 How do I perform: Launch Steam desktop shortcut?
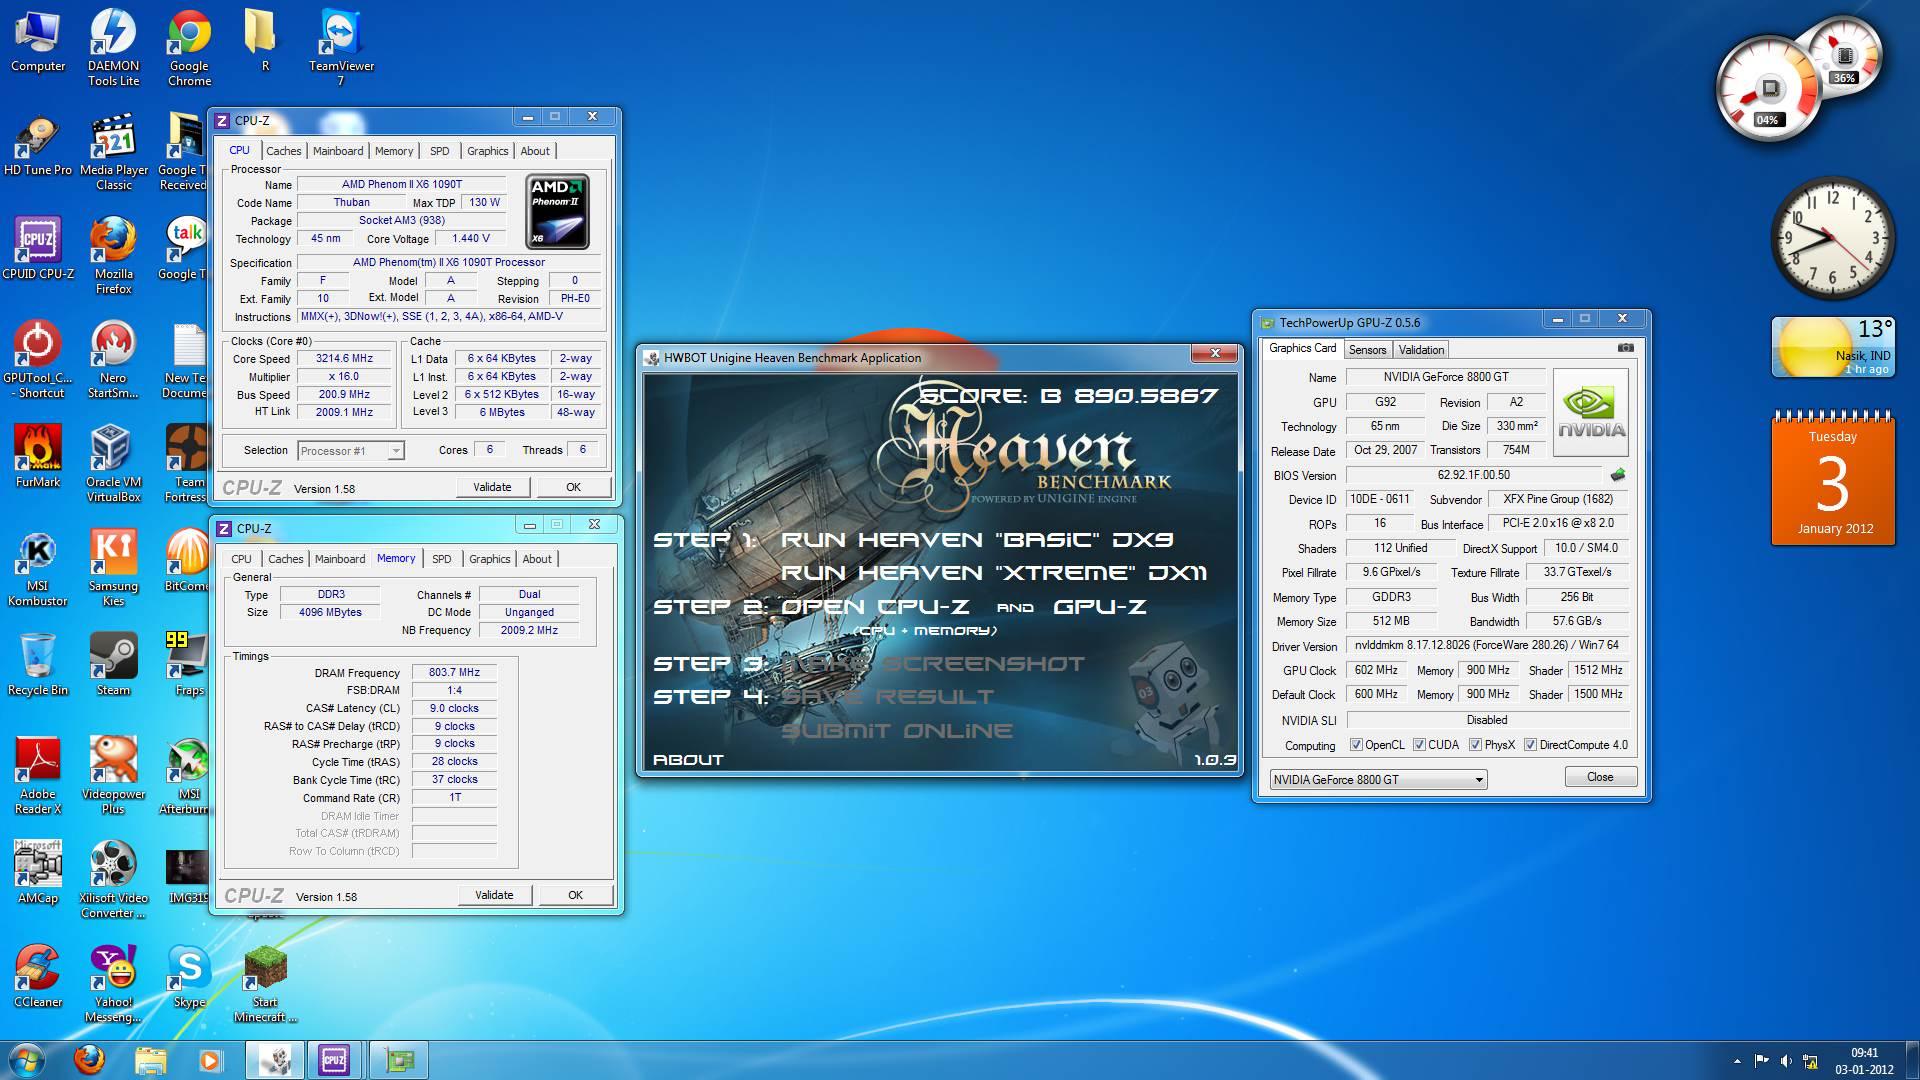point(113,665)
